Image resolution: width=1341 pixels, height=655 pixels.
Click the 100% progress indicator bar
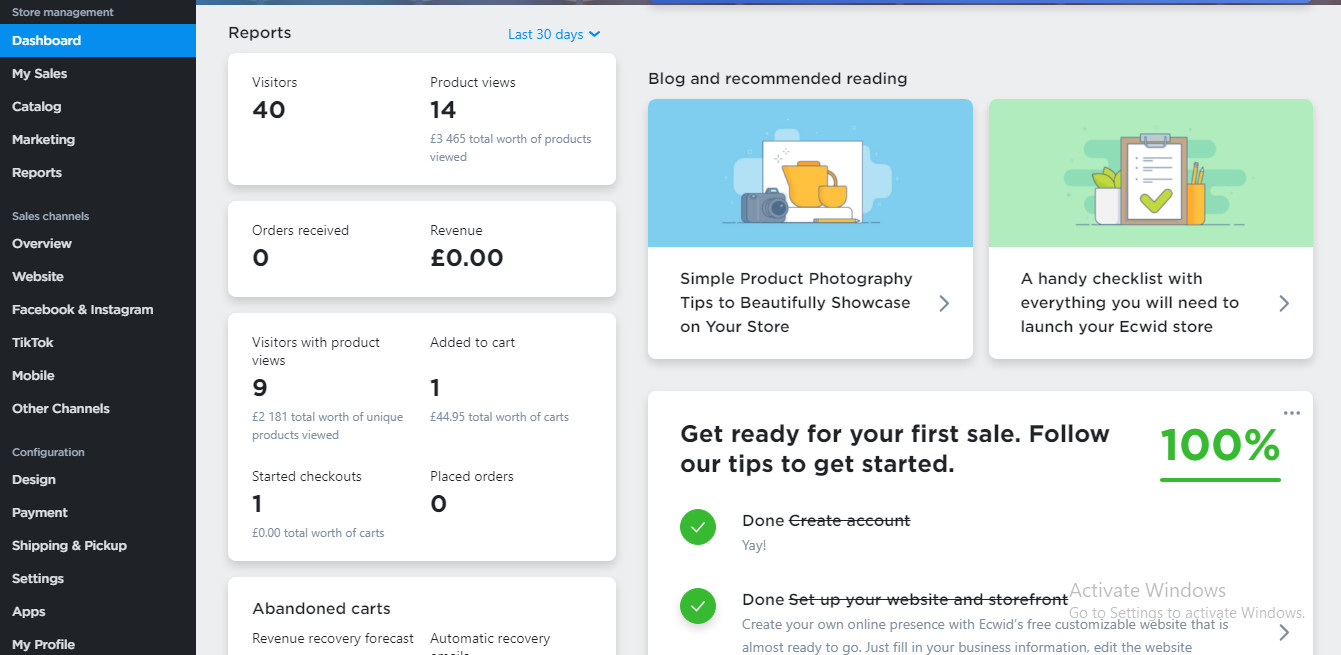pyautogui.click(x=1220, y=480)
